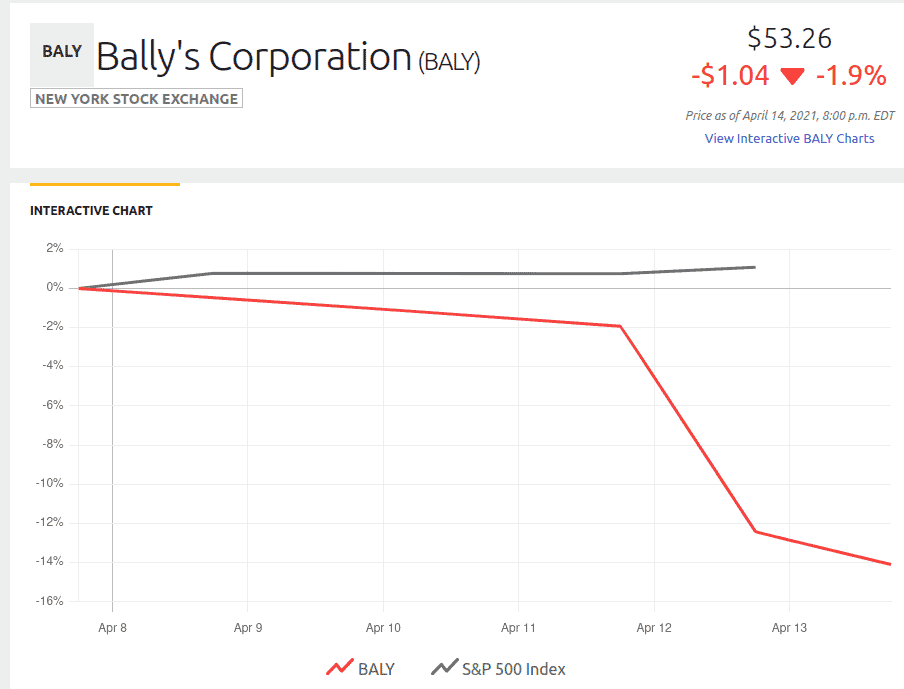The width and height of the screenshot is (904, 689).
Task: Select the Interactive Chart tab
Action: (x=91, y=211)
